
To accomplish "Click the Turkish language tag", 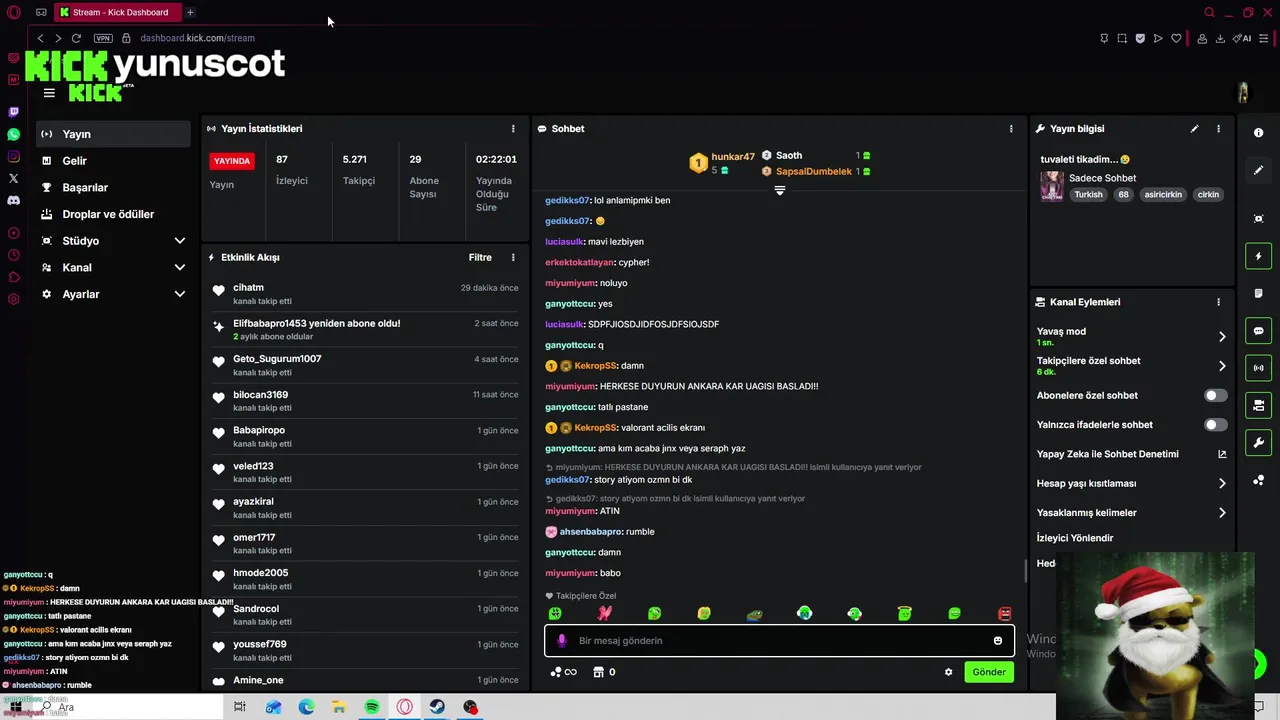I will pos(1088,195).
